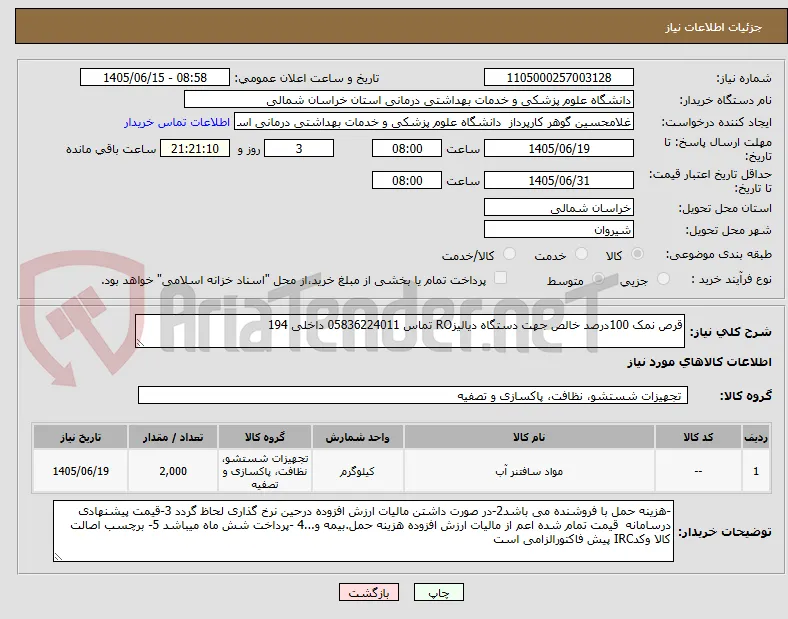
Task: Click the requester name field غلامحسین گوهر
Action: click(434, 122)
